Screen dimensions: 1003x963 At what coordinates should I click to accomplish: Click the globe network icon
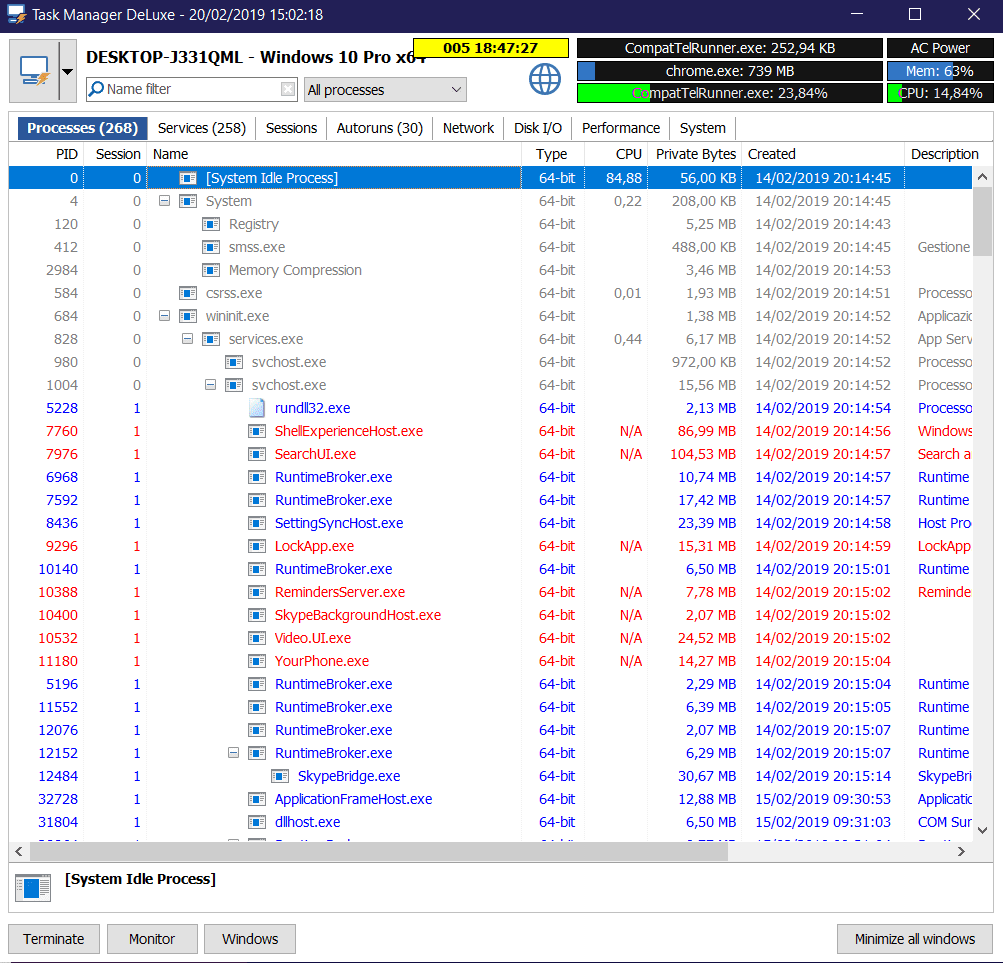tap(545, 79)
